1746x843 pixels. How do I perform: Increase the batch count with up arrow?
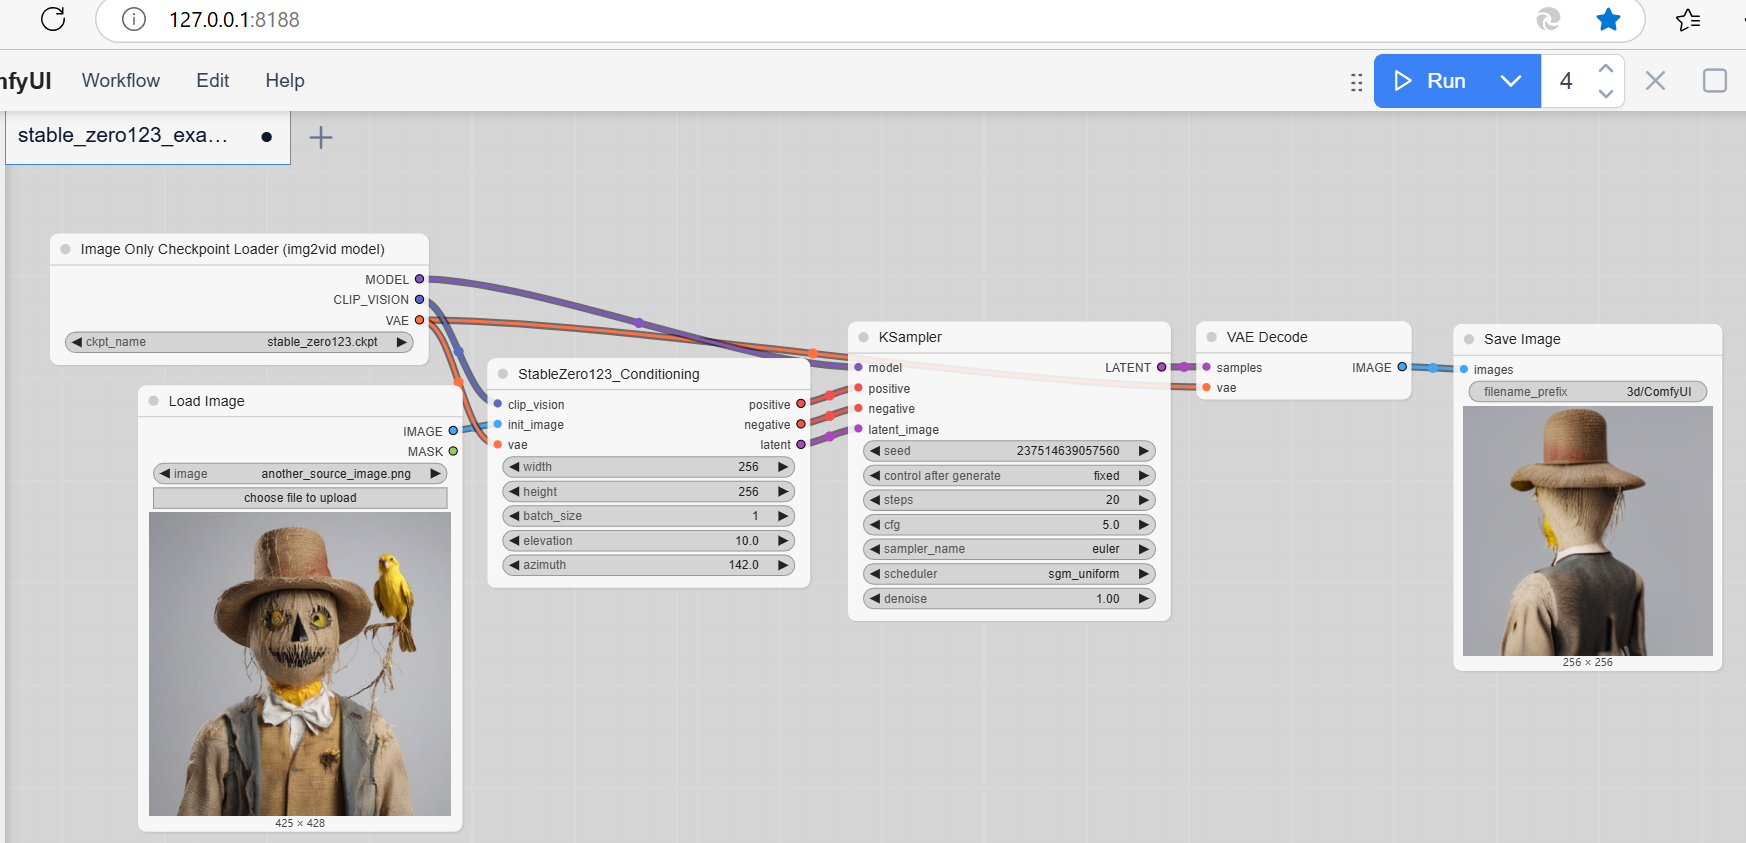tap(1606, 68)
